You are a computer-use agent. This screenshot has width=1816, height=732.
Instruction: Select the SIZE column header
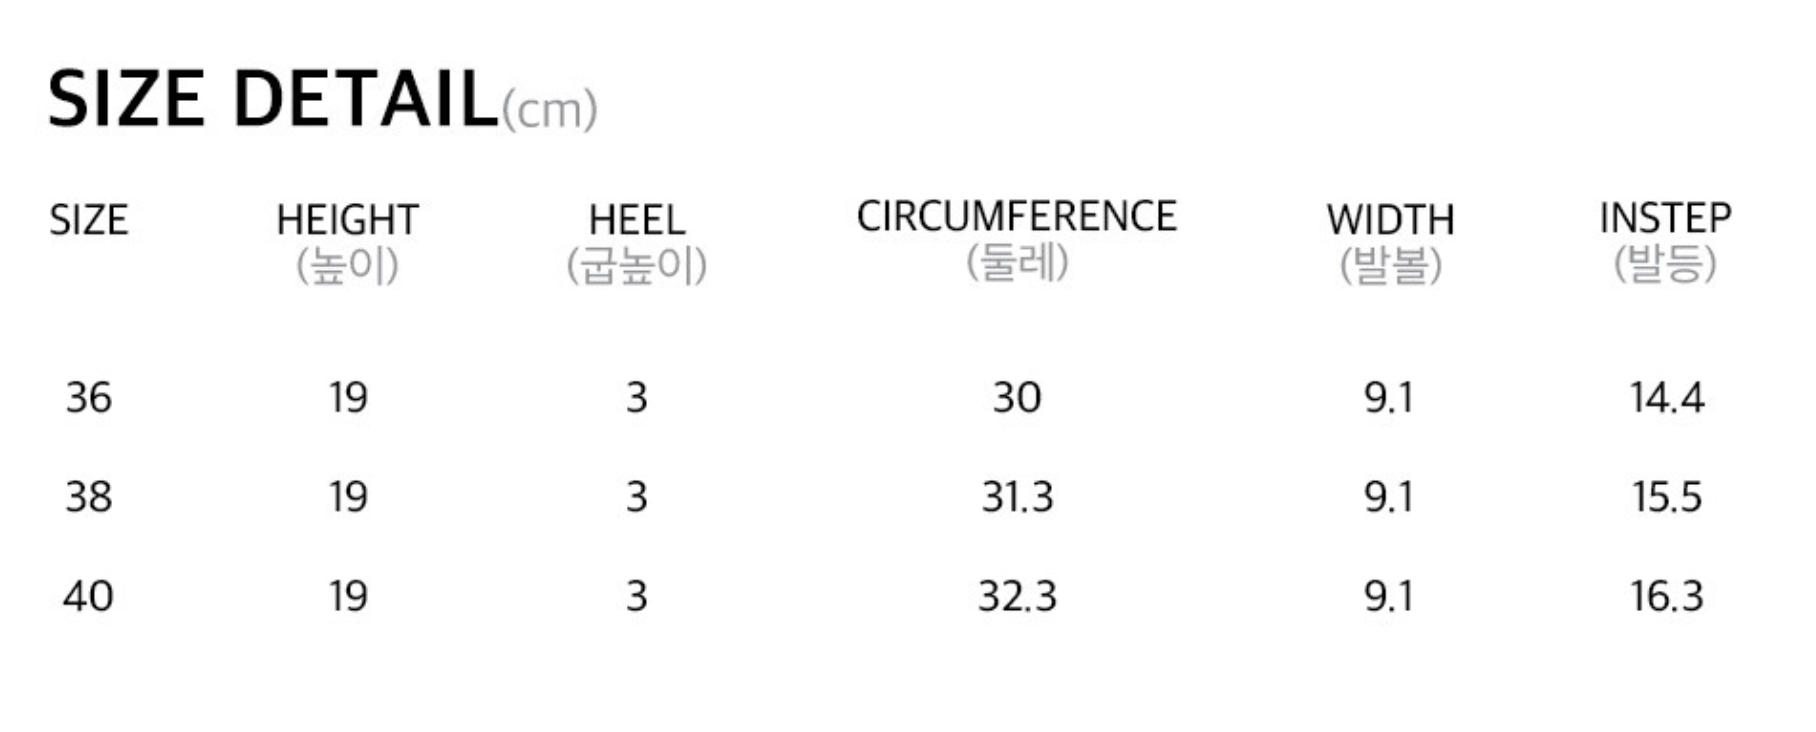[89, 220]
